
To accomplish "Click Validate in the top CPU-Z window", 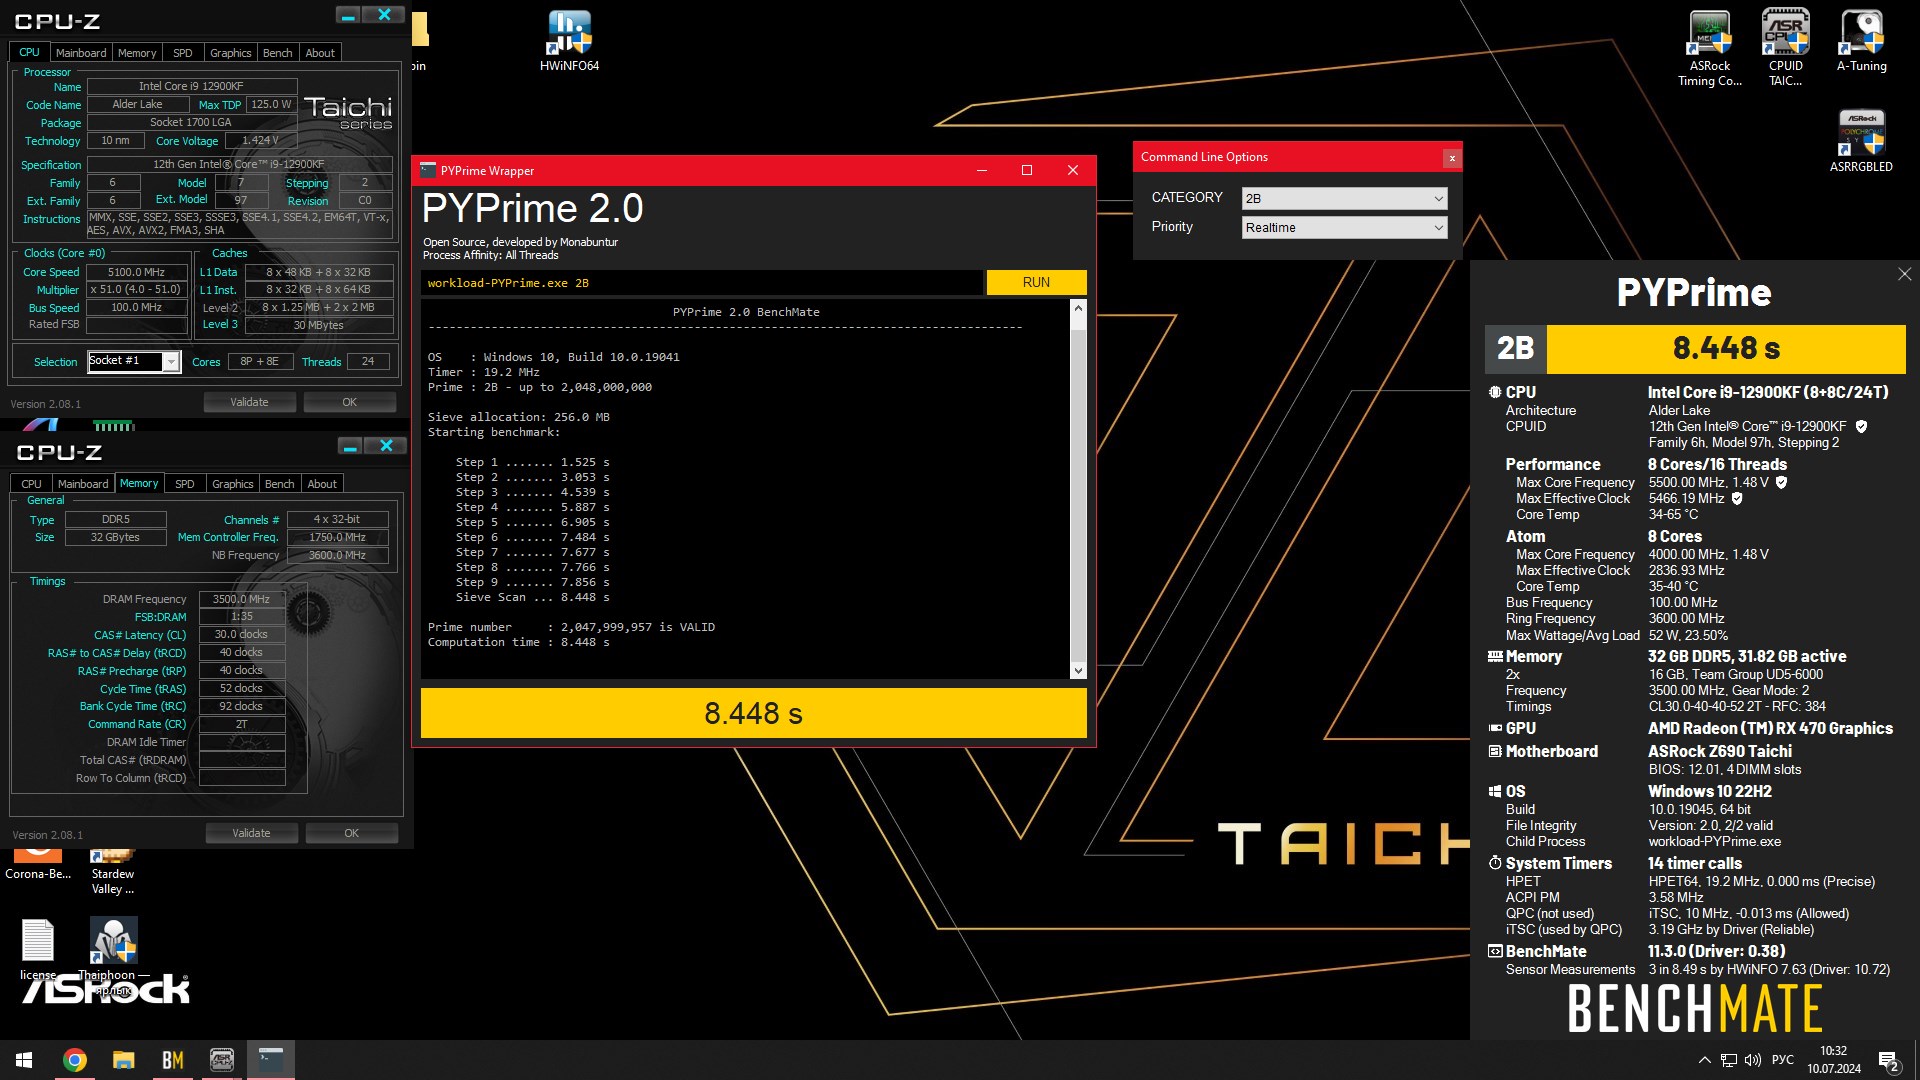I will (x=250, y=402).
